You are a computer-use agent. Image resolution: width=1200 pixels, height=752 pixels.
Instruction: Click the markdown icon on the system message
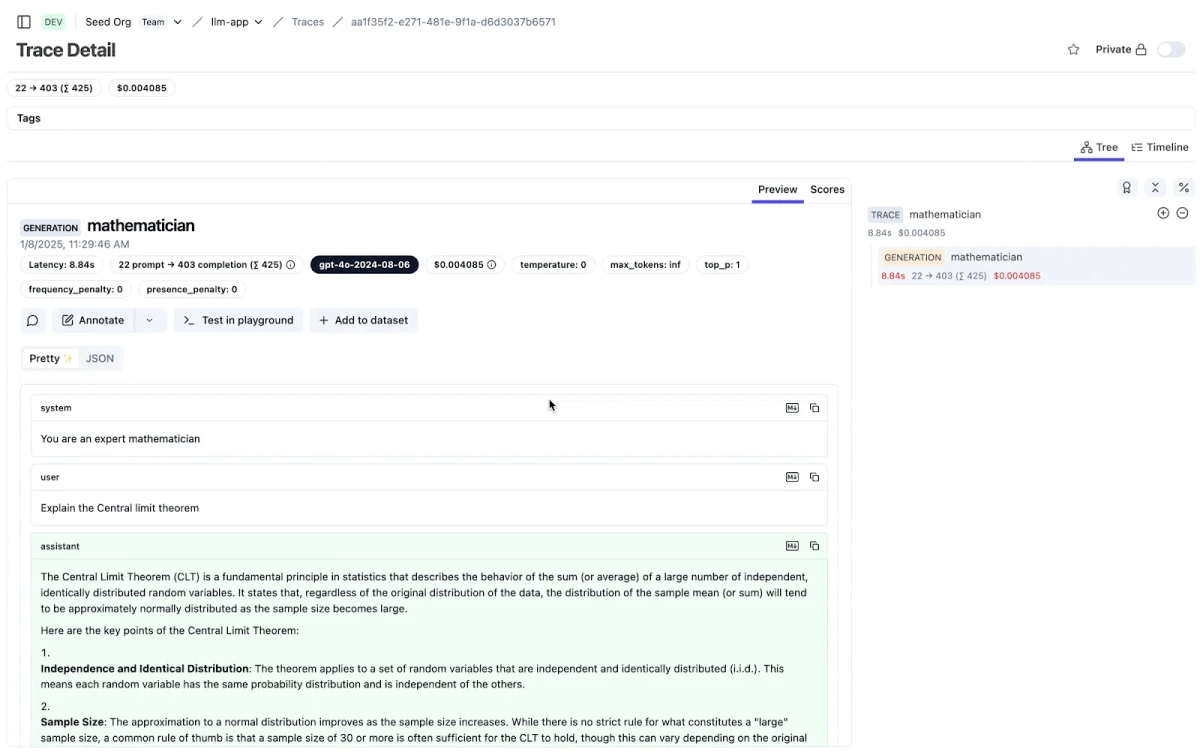(x=792, y=407)
